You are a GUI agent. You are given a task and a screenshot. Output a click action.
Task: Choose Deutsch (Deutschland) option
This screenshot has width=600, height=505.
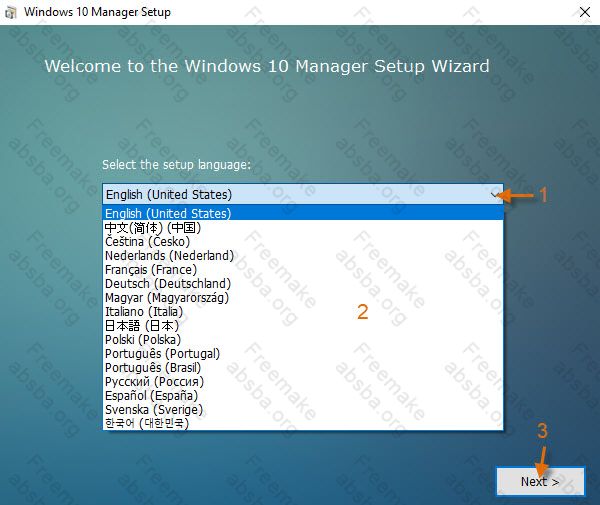(303, 283)
